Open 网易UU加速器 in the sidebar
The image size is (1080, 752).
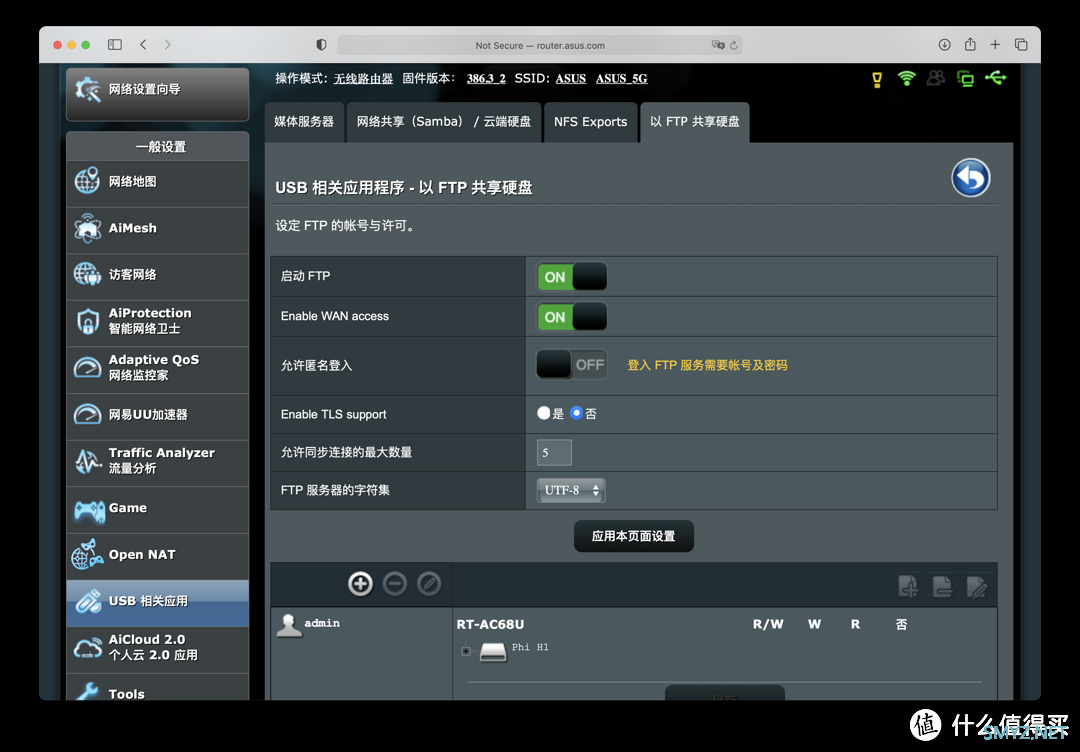pyautogui.click(x=158, y=415)
